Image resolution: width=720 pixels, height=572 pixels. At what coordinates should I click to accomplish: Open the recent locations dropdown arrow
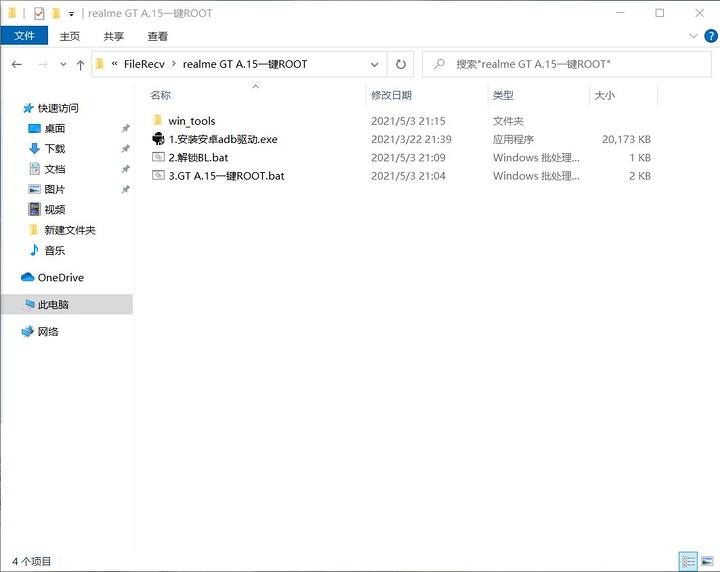point(63,65)
